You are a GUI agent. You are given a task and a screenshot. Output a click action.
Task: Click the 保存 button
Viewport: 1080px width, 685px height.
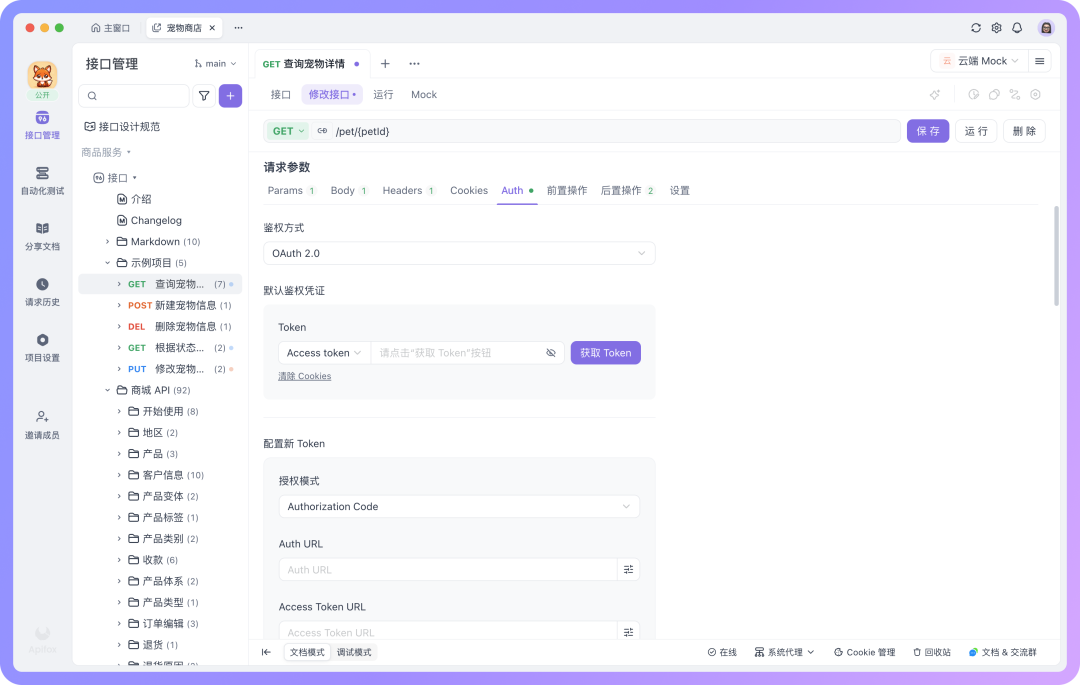(x=928, y=131)
